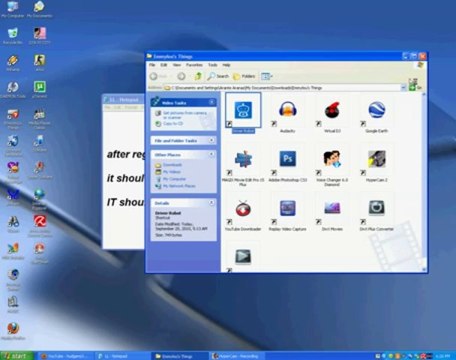Select the Google Earth shortcut icon
The width and height of the screenshot is (456, 360).
pyautogui.click(x=377, y=110)
